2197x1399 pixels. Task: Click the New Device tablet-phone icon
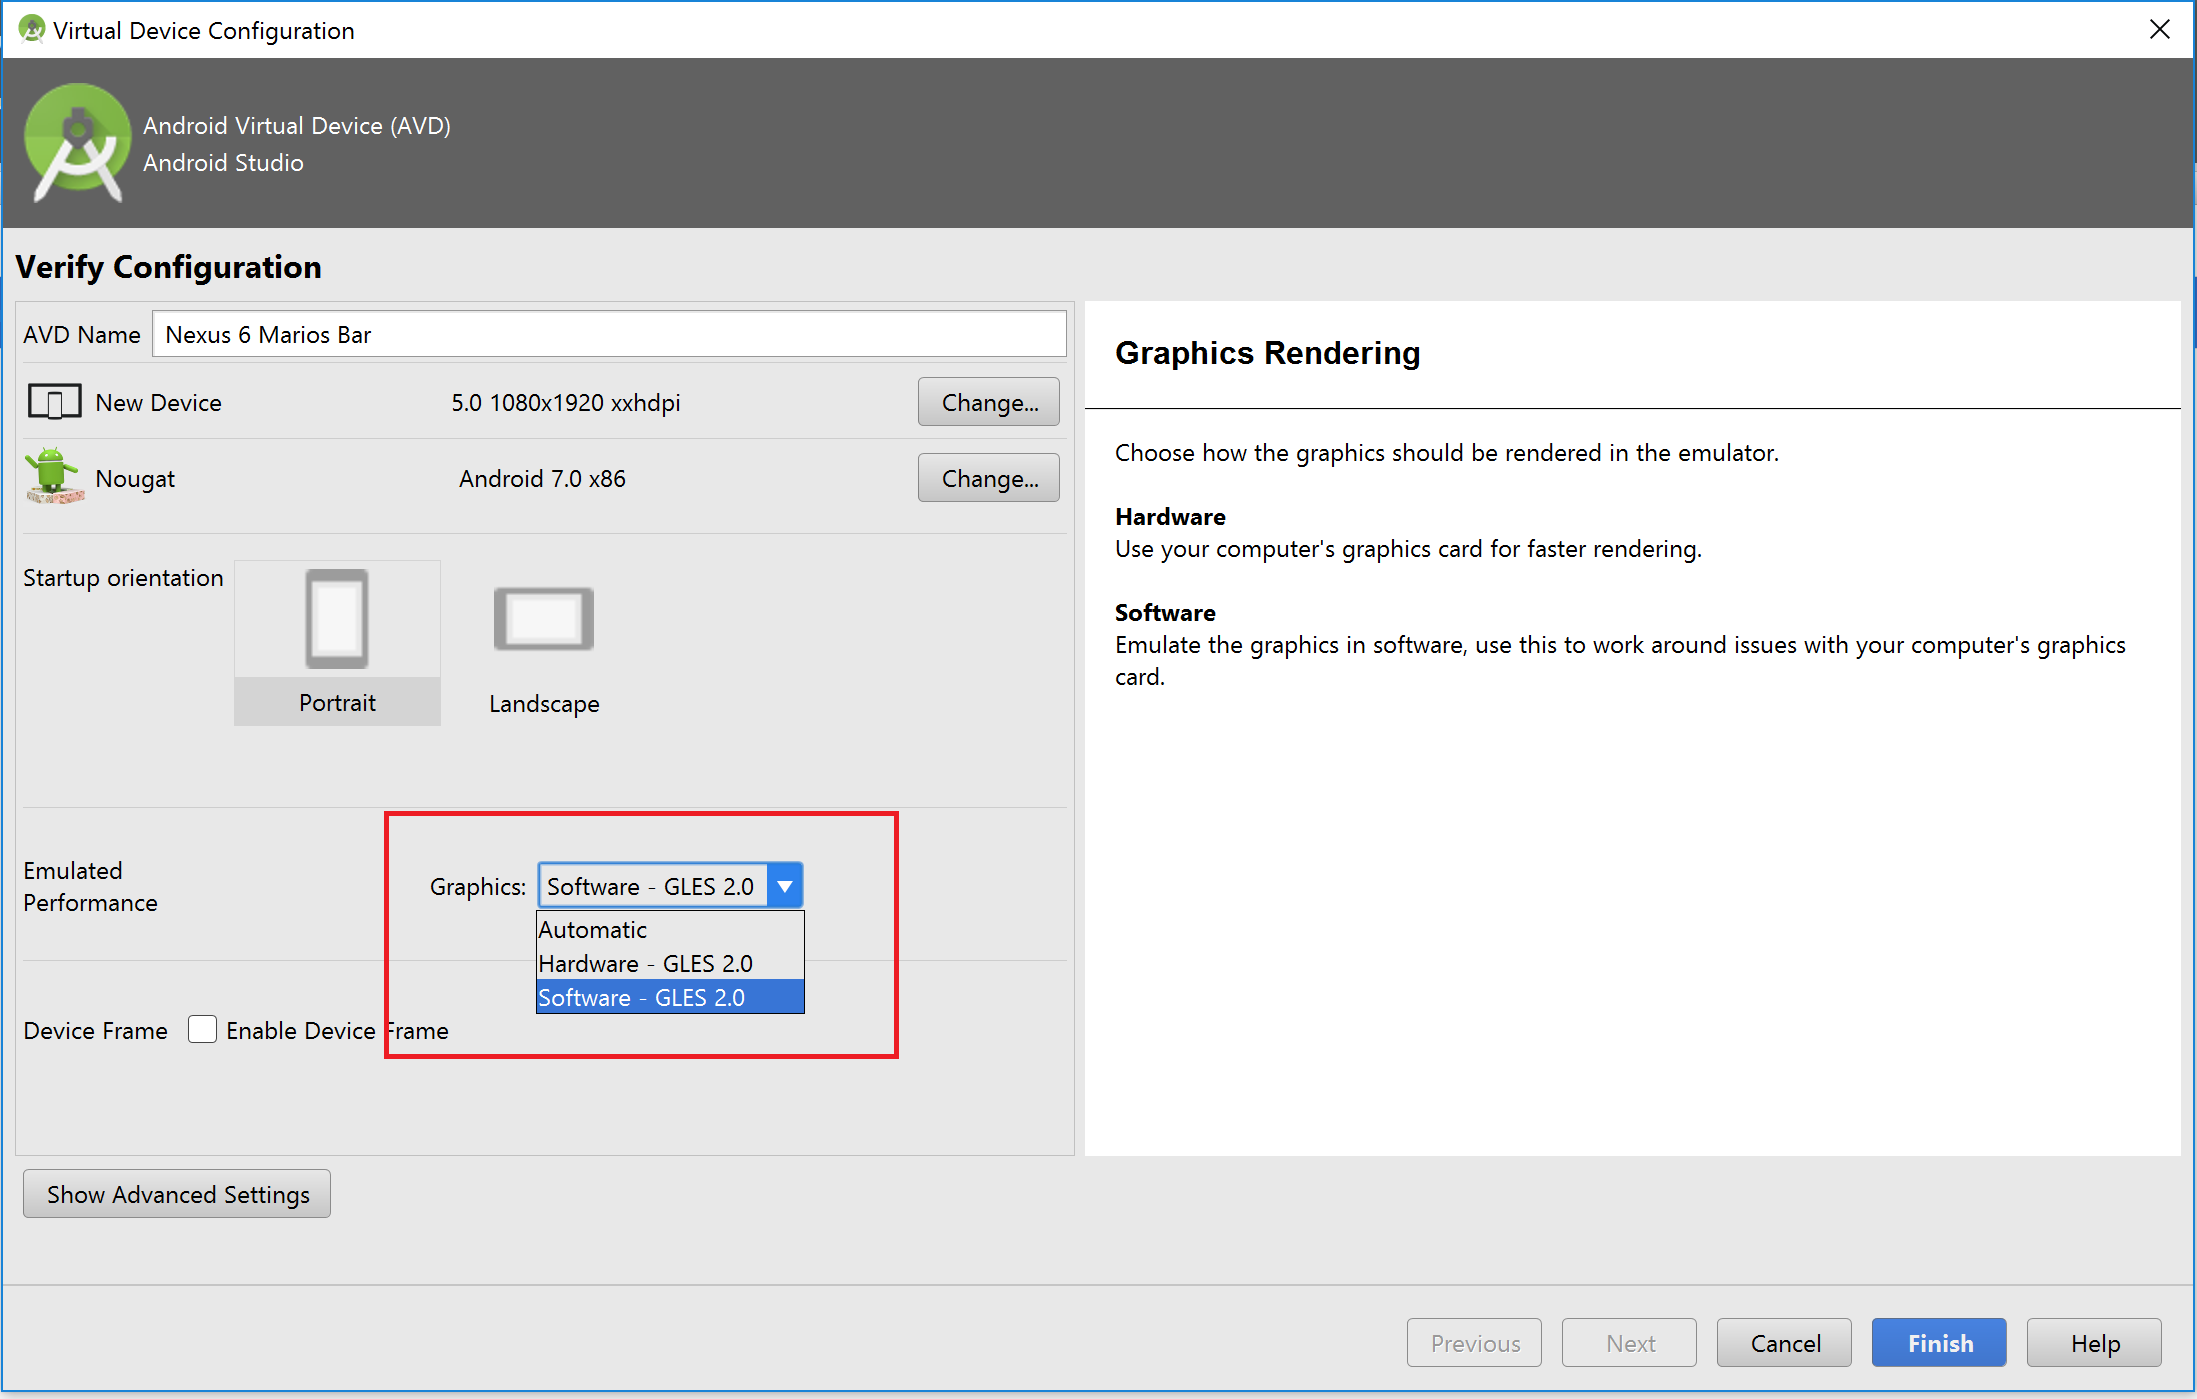pos(54,402)
